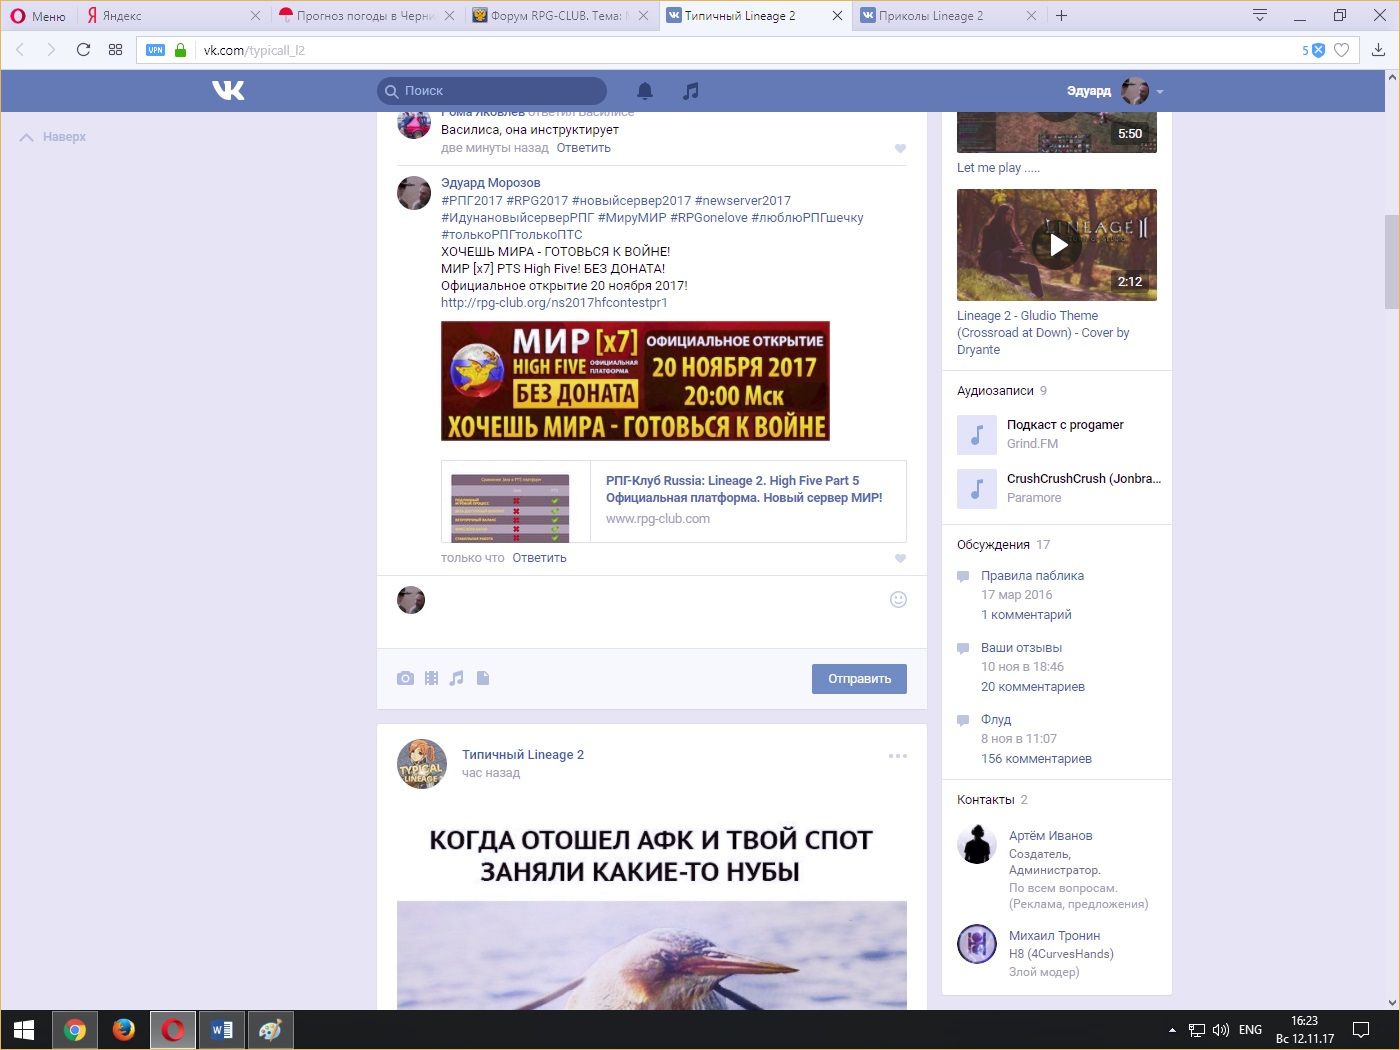Image resolution: width=1400 pixels, height=1050 pixels.
Task: Open Ваши отзывы discussion
Action: 1021,648
